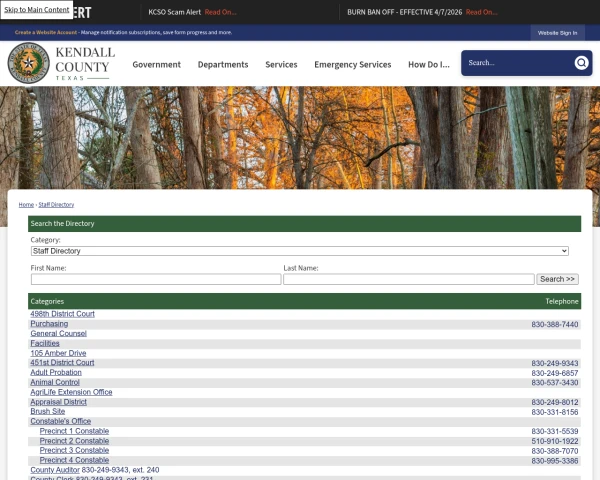Click the Website Sign In button

[558, 33]
